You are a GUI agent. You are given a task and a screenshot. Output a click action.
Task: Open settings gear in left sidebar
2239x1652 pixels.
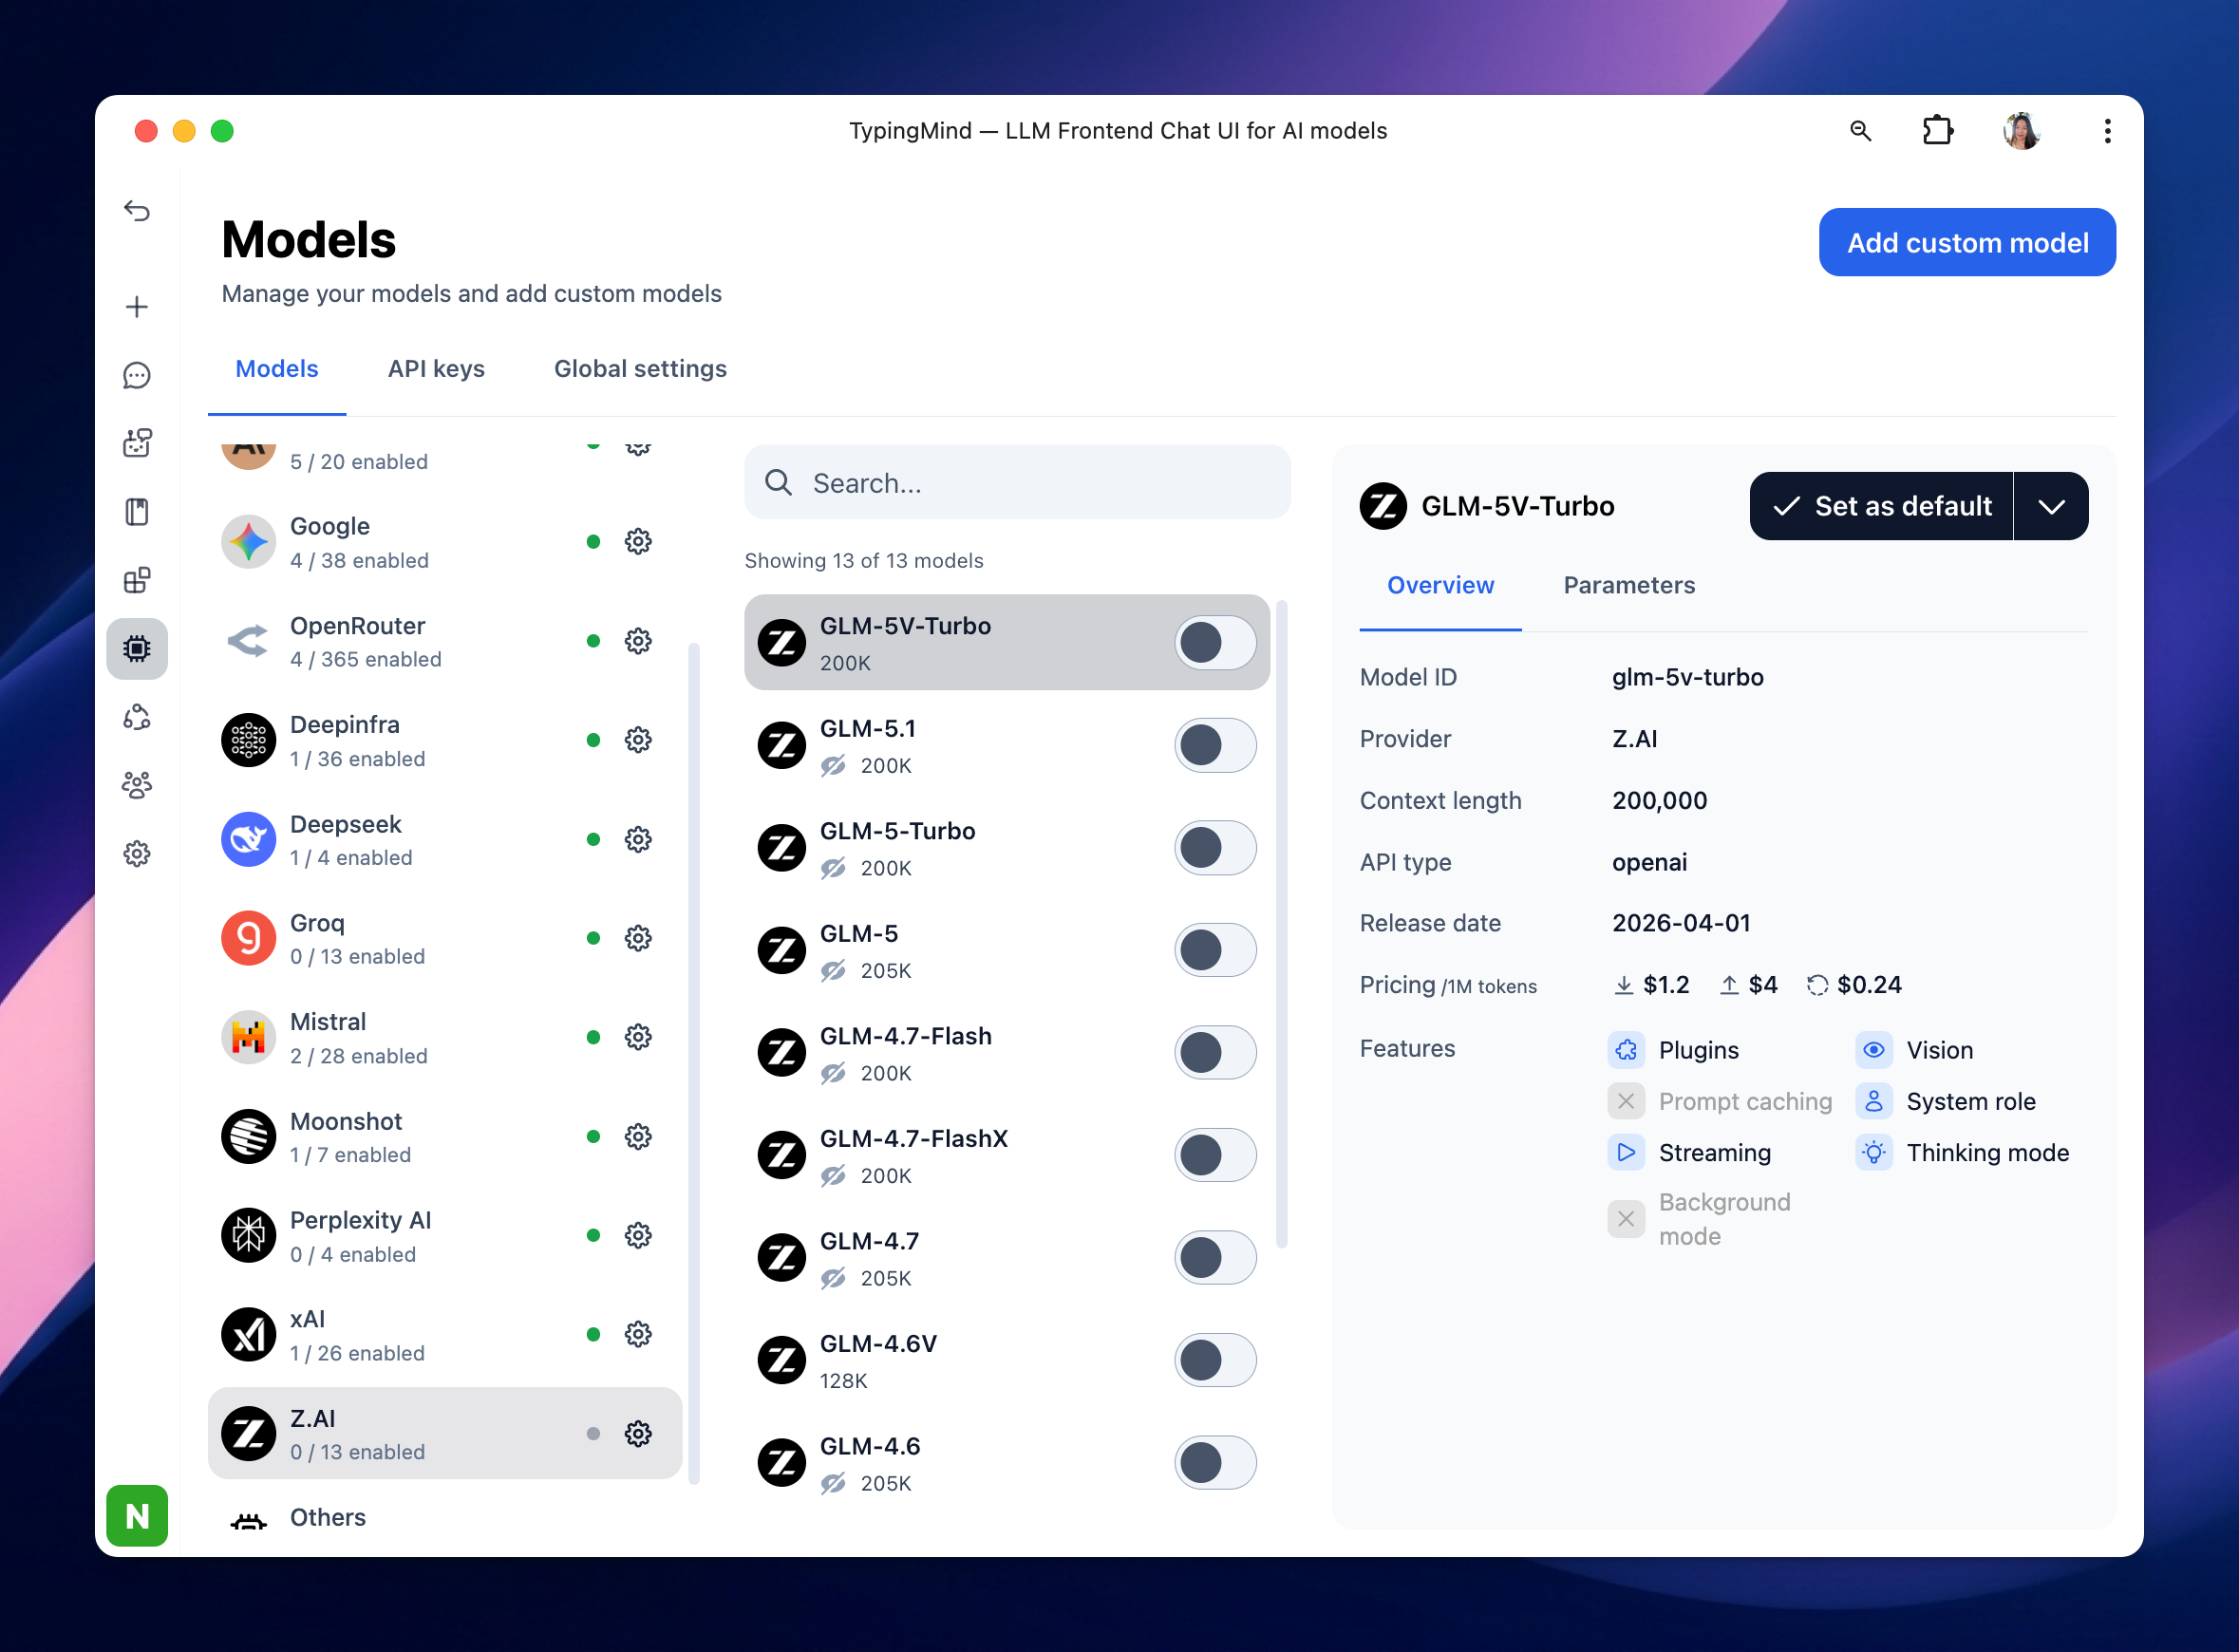(x=137, y=854)
